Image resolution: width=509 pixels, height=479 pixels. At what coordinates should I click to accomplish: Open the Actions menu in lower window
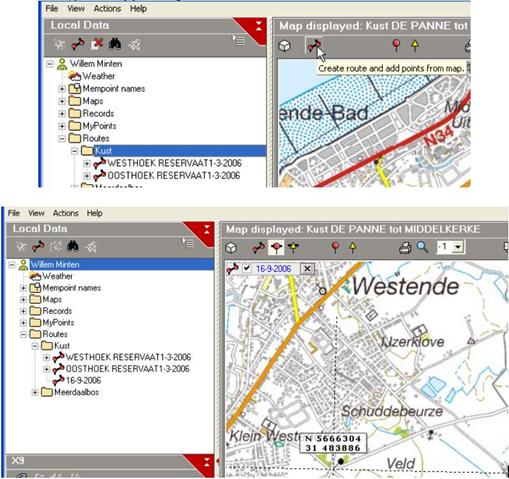point(66,213)
